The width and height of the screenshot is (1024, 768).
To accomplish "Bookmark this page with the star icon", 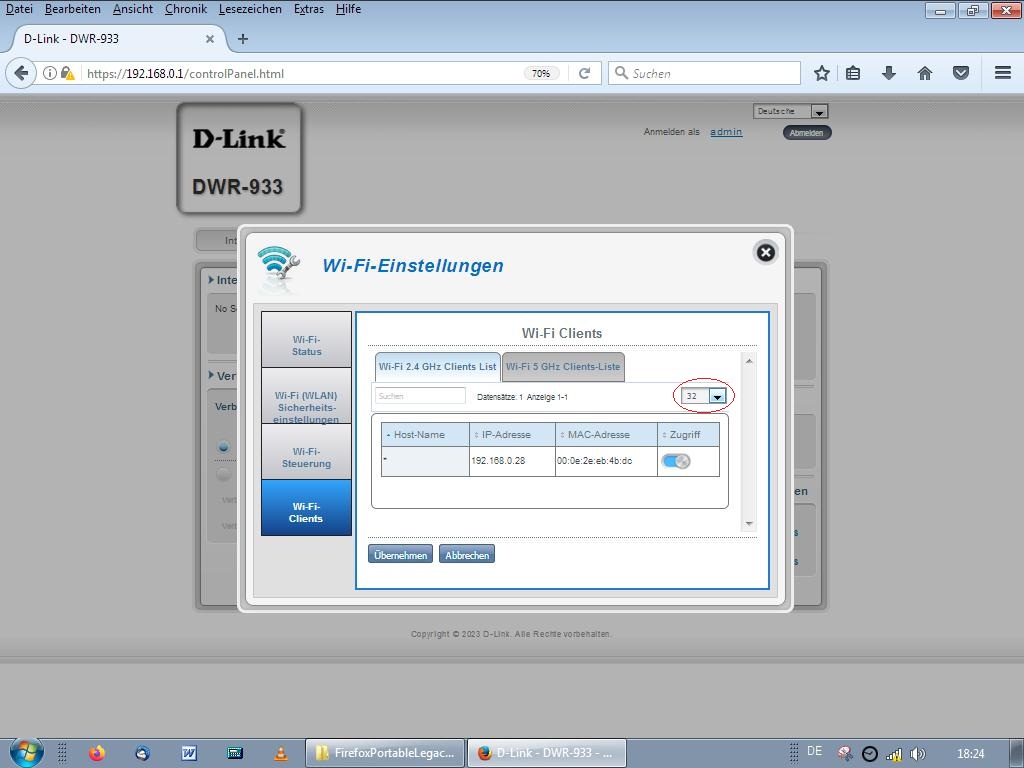I will [822, 73].
